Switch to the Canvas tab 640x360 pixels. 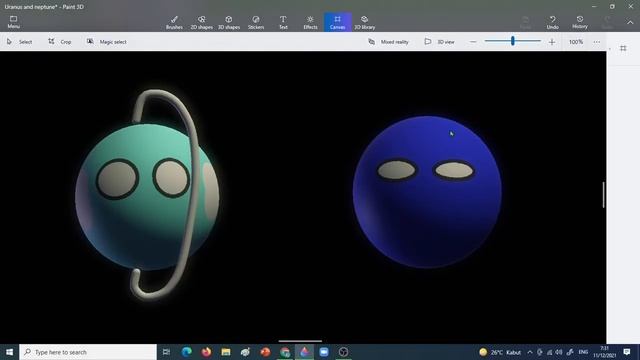pos(338,22)
